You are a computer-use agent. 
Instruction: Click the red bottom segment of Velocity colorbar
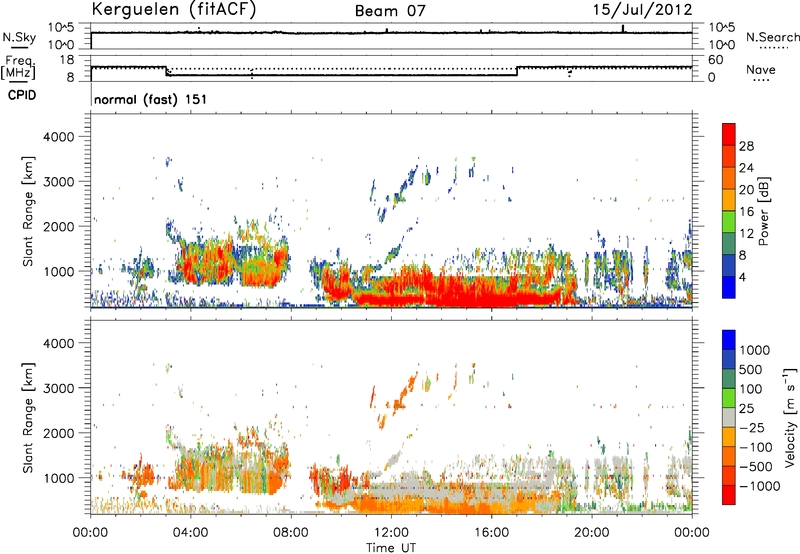[729, 495]
